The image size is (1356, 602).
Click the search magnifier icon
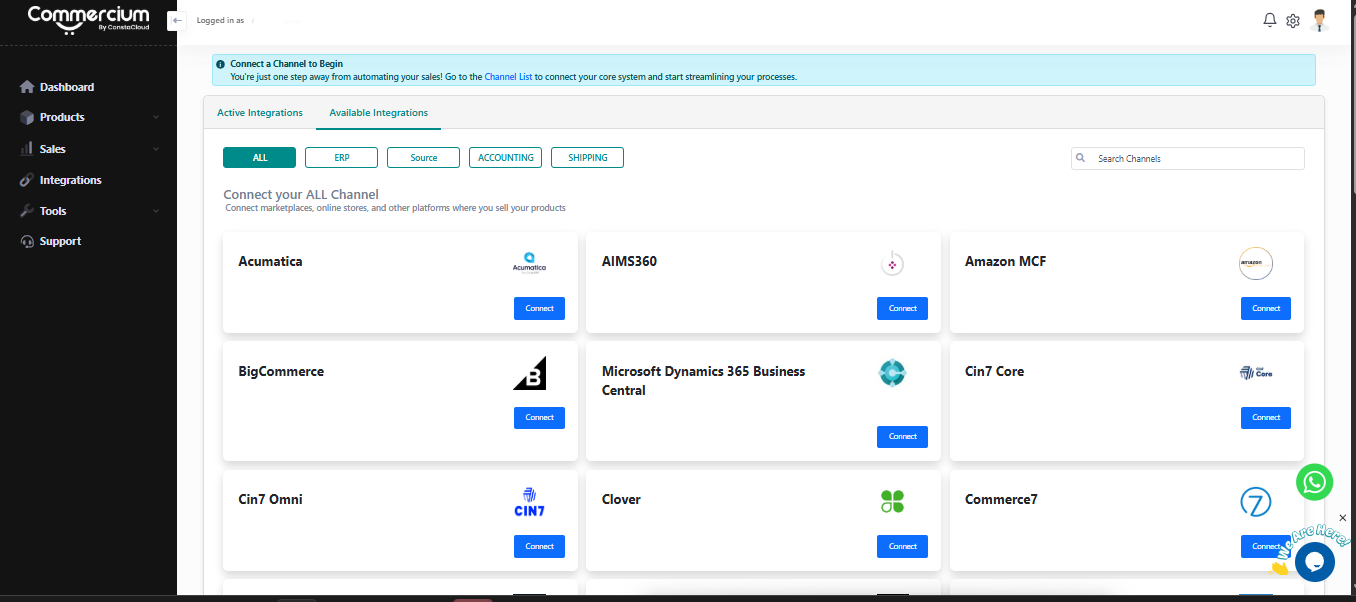[1081, 158]
